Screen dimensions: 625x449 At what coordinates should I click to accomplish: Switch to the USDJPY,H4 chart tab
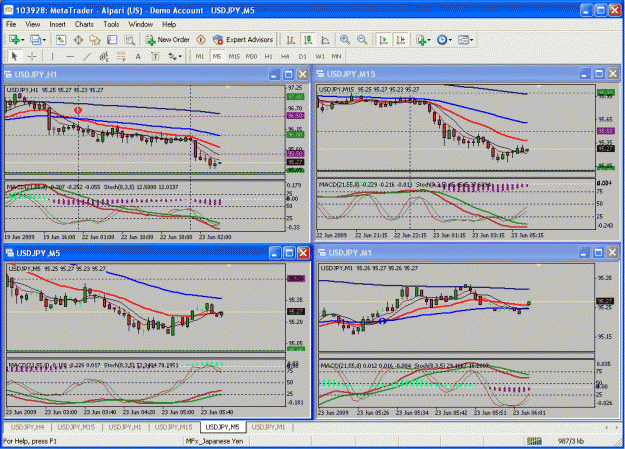pyautogui.click(x=28, y=427)
